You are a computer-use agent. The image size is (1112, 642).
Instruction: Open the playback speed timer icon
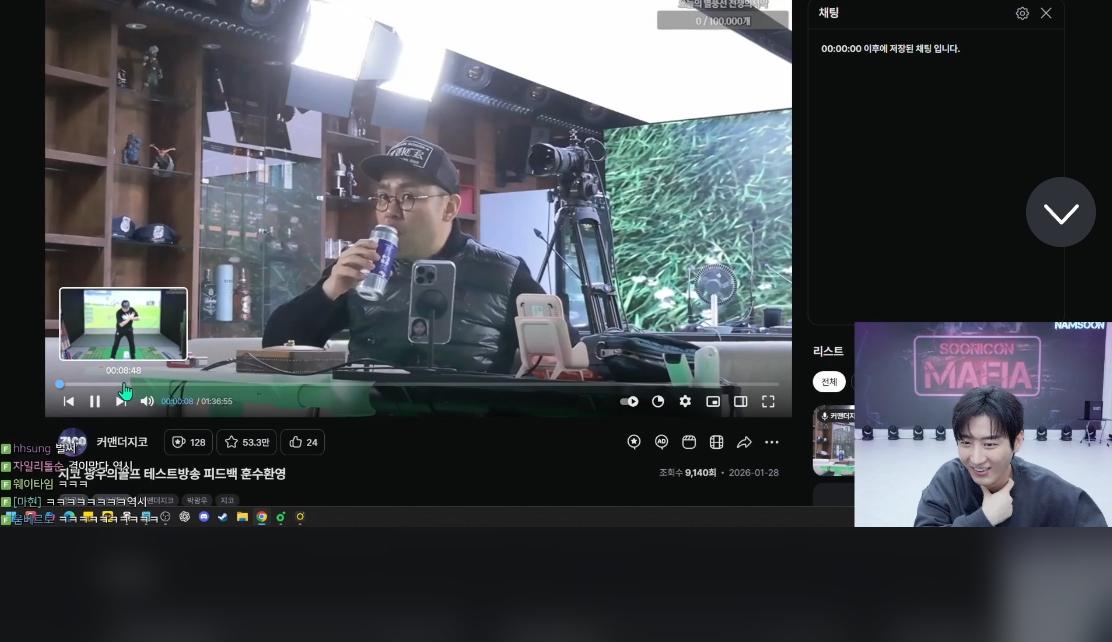click(658, 401)
